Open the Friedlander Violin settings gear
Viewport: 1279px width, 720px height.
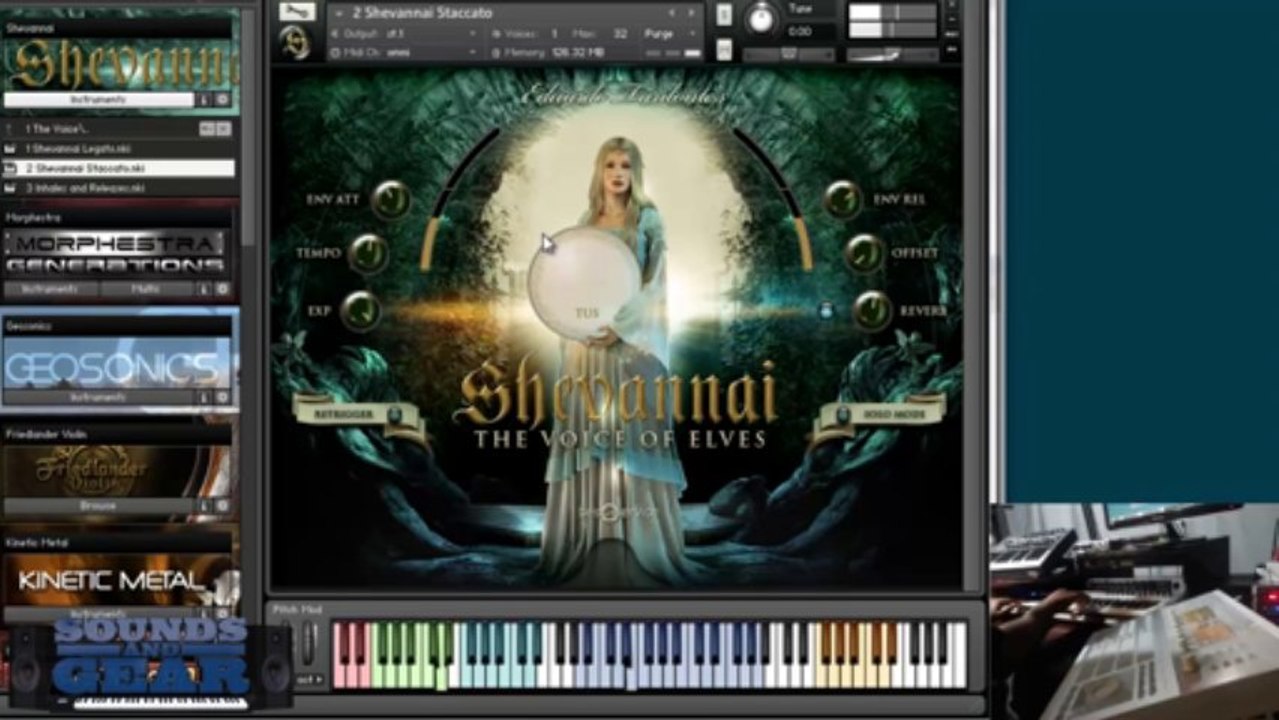pos(222,506)
